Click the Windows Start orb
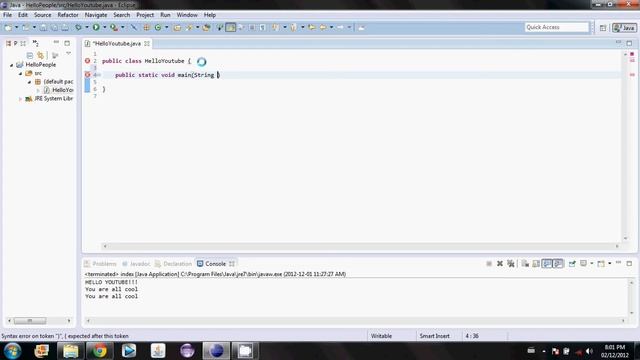 (x=13, y=351)
